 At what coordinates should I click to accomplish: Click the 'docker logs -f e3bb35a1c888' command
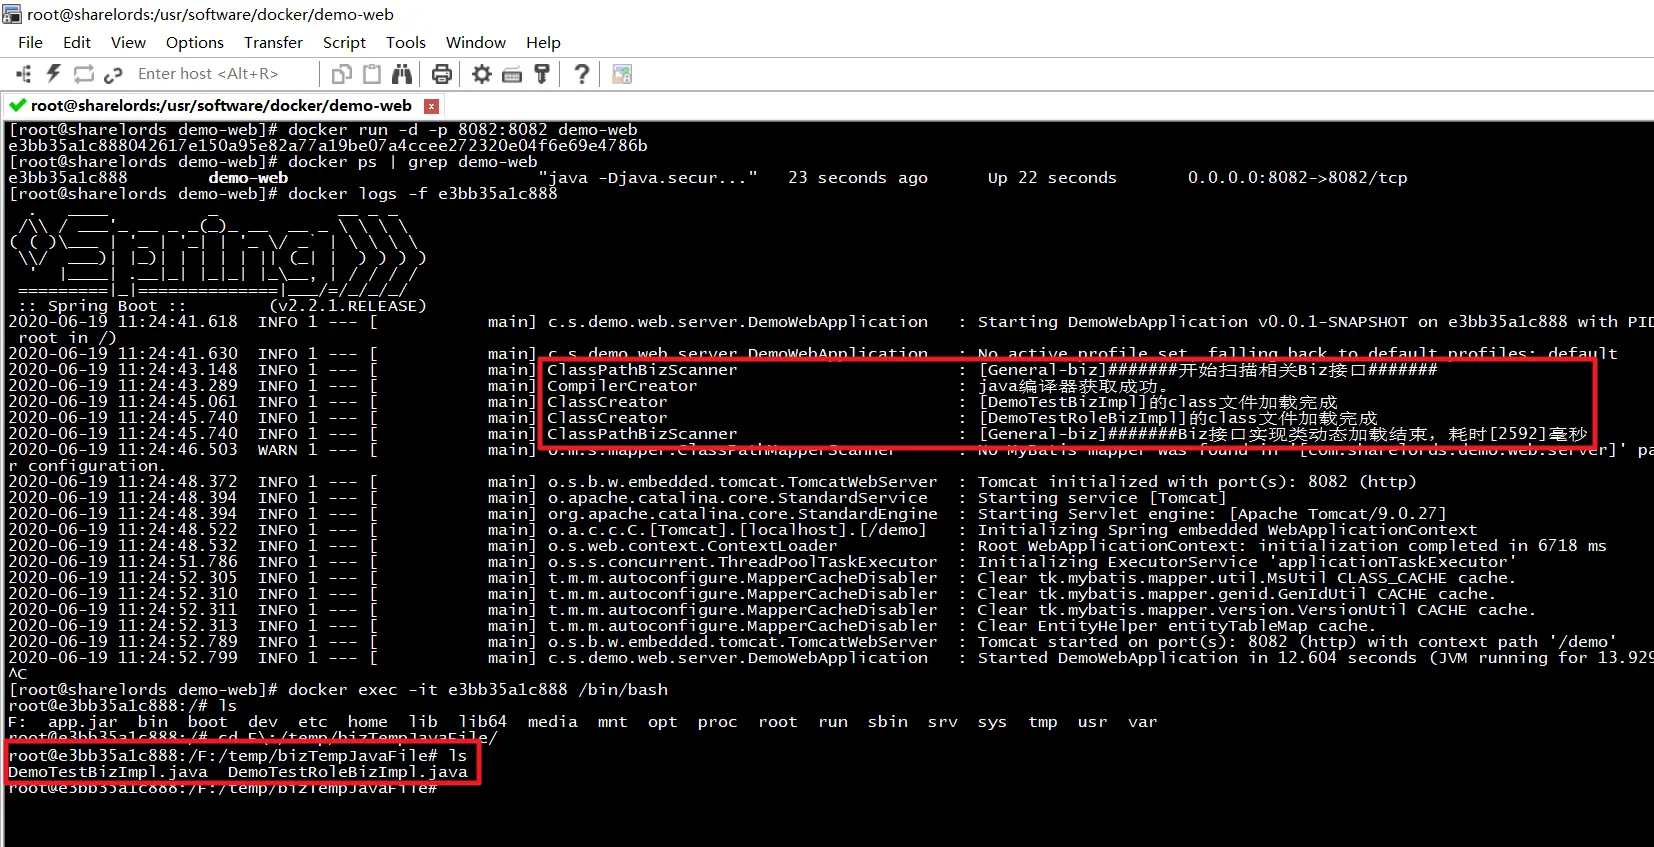coord(422,194)
